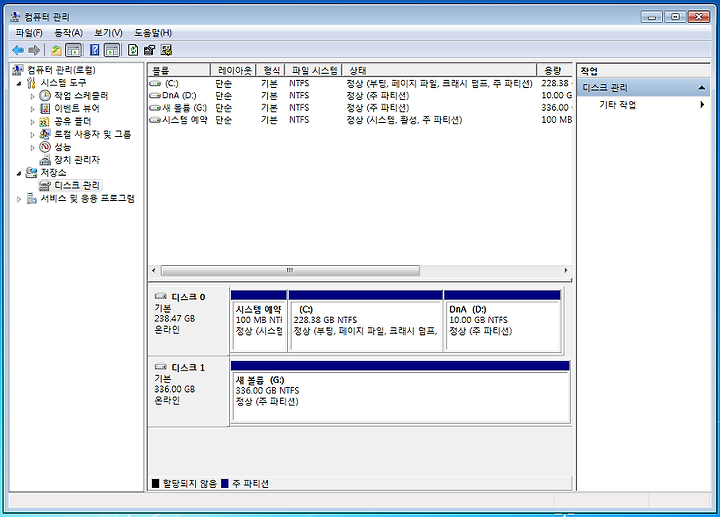The width and height of the screenshot is (720, 517).
Task: Select 장치 관리자 in the tree
Action: click(77, 160)
